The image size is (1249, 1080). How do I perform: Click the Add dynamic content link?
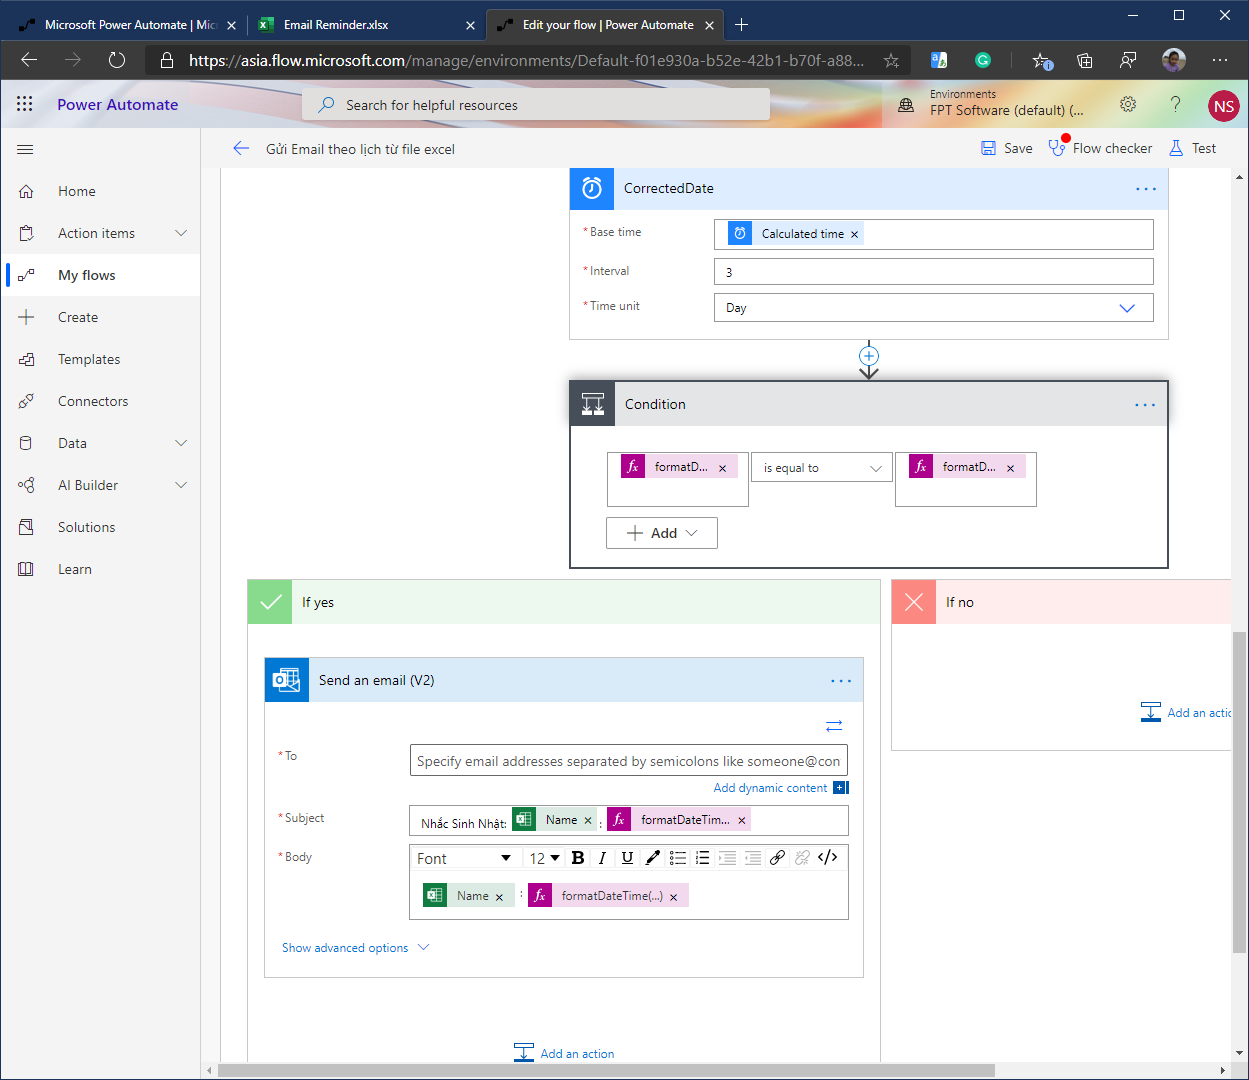(771, 788)
